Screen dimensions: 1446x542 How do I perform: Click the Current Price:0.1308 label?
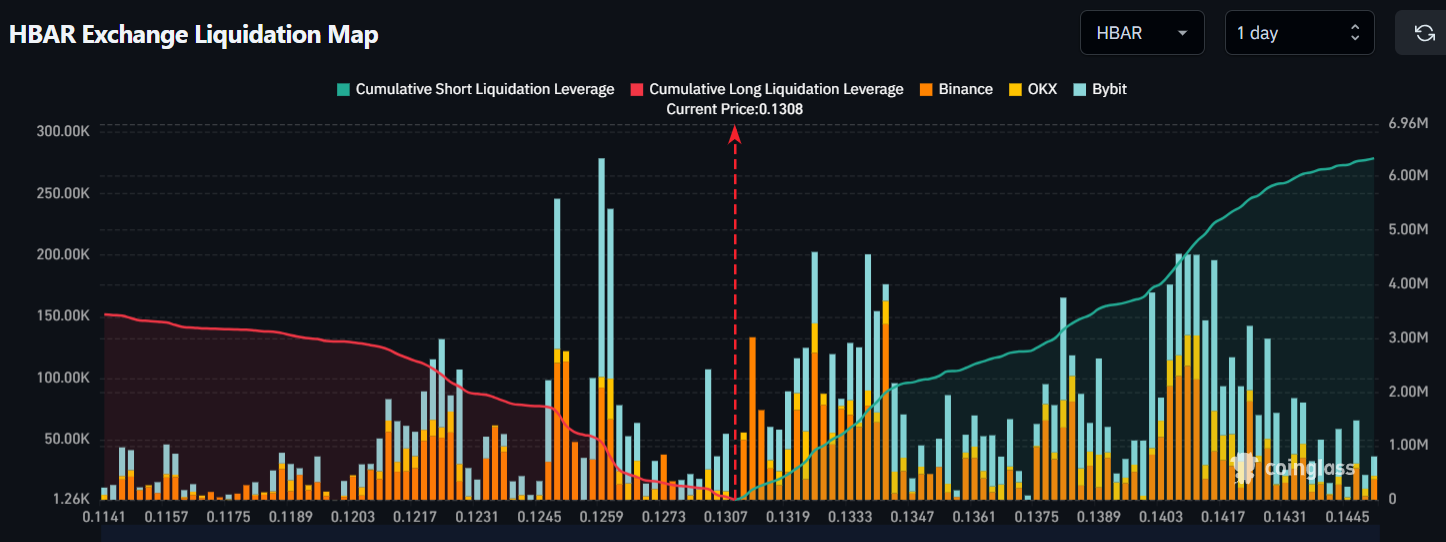735,109
